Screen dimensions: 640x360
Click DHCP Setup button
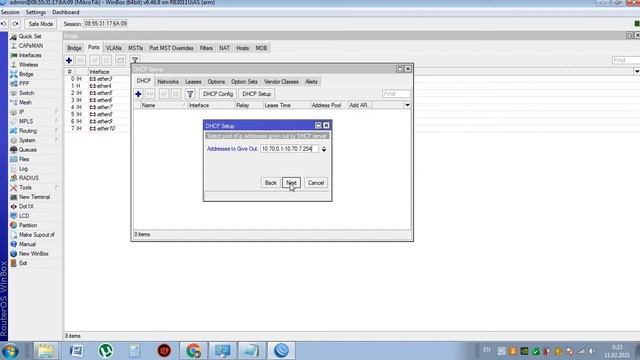click(256, 94)
